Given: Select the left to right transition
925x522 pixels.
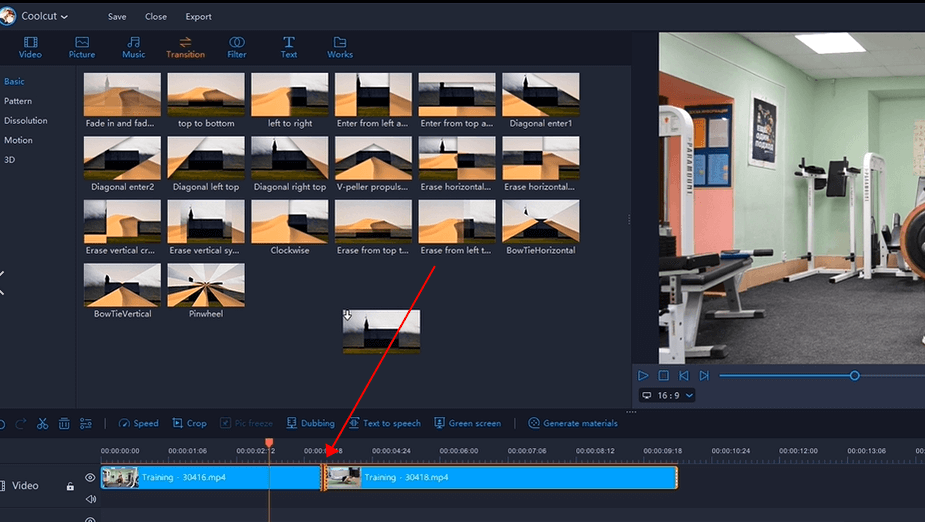Looking at the screenshot, I should (x=290, y=100).
